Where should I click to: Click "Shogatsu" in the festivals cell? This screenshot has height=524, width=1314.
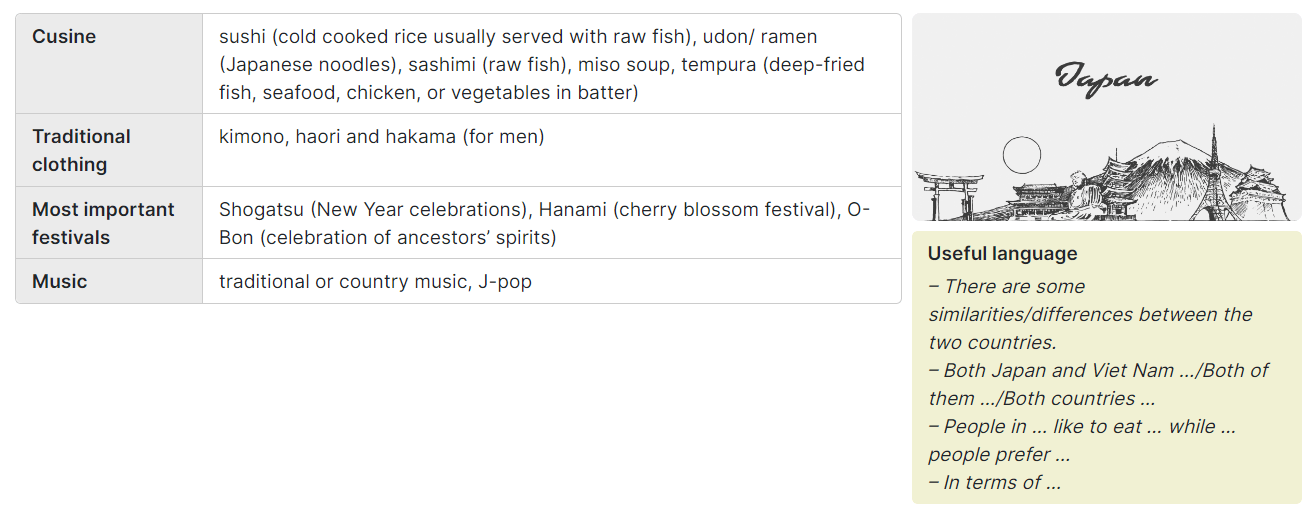coord(263,210)
